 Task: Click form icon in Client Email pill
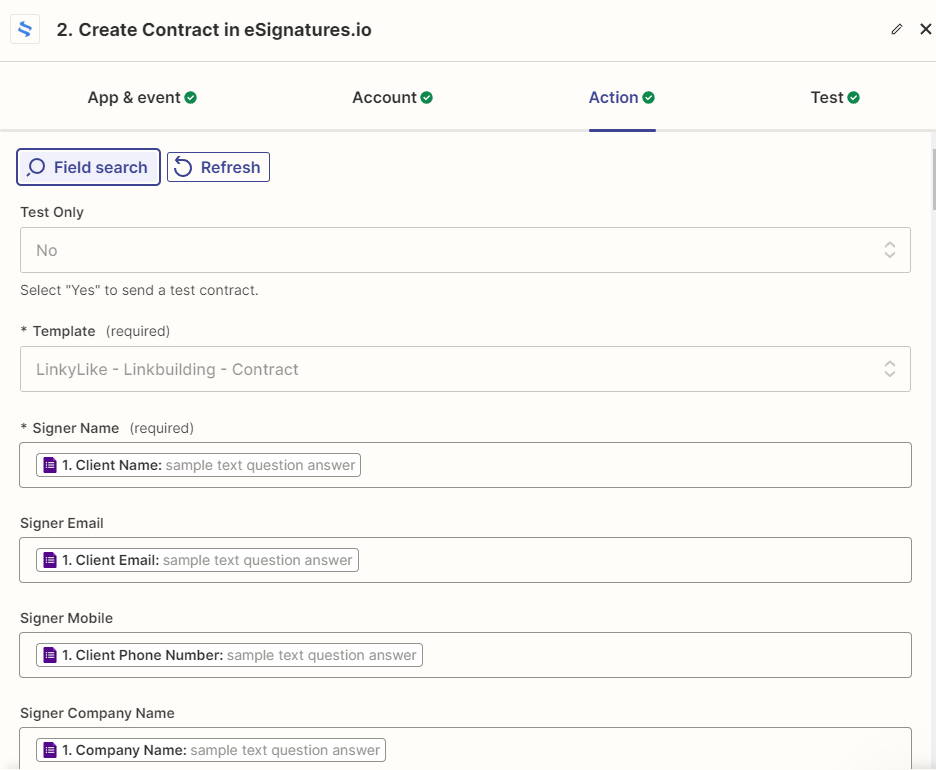click(50, 560)
